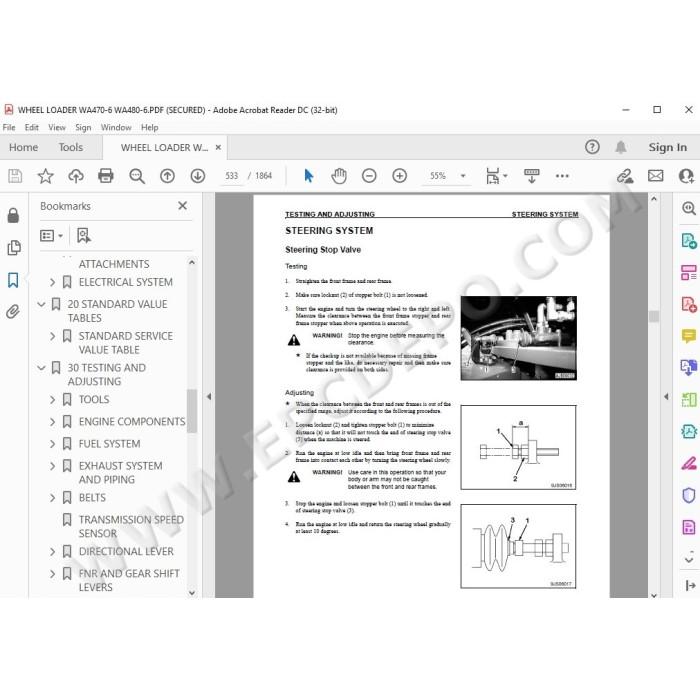Collapse right tools pane arrow
This screenshot has width=700, height=700.
click(x=666, y=396)
